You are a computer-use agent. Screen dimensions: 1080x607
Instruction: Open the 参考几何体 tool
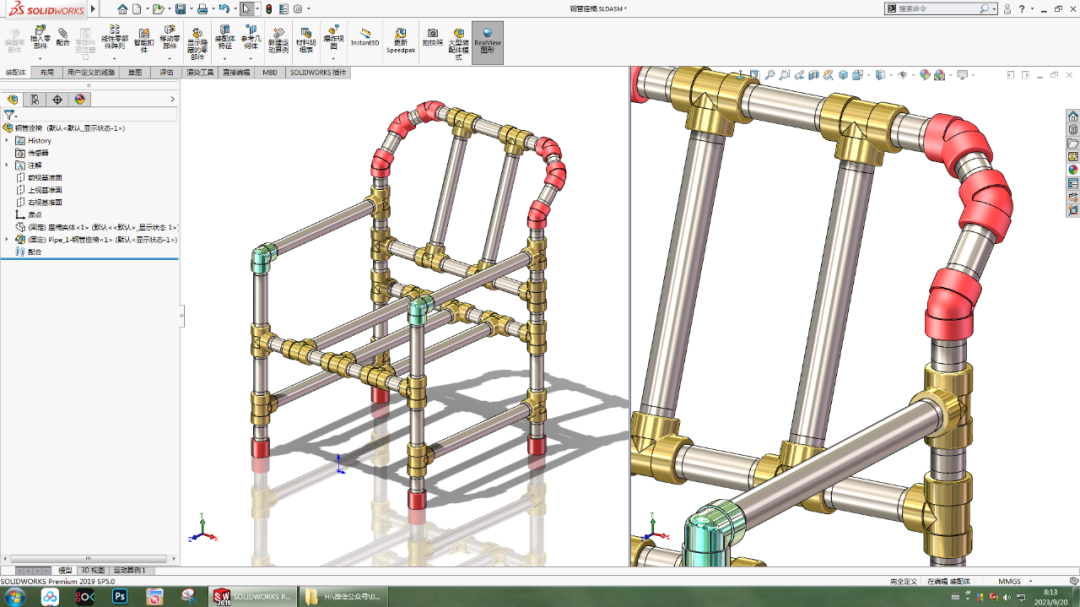(x=252, y=38)
